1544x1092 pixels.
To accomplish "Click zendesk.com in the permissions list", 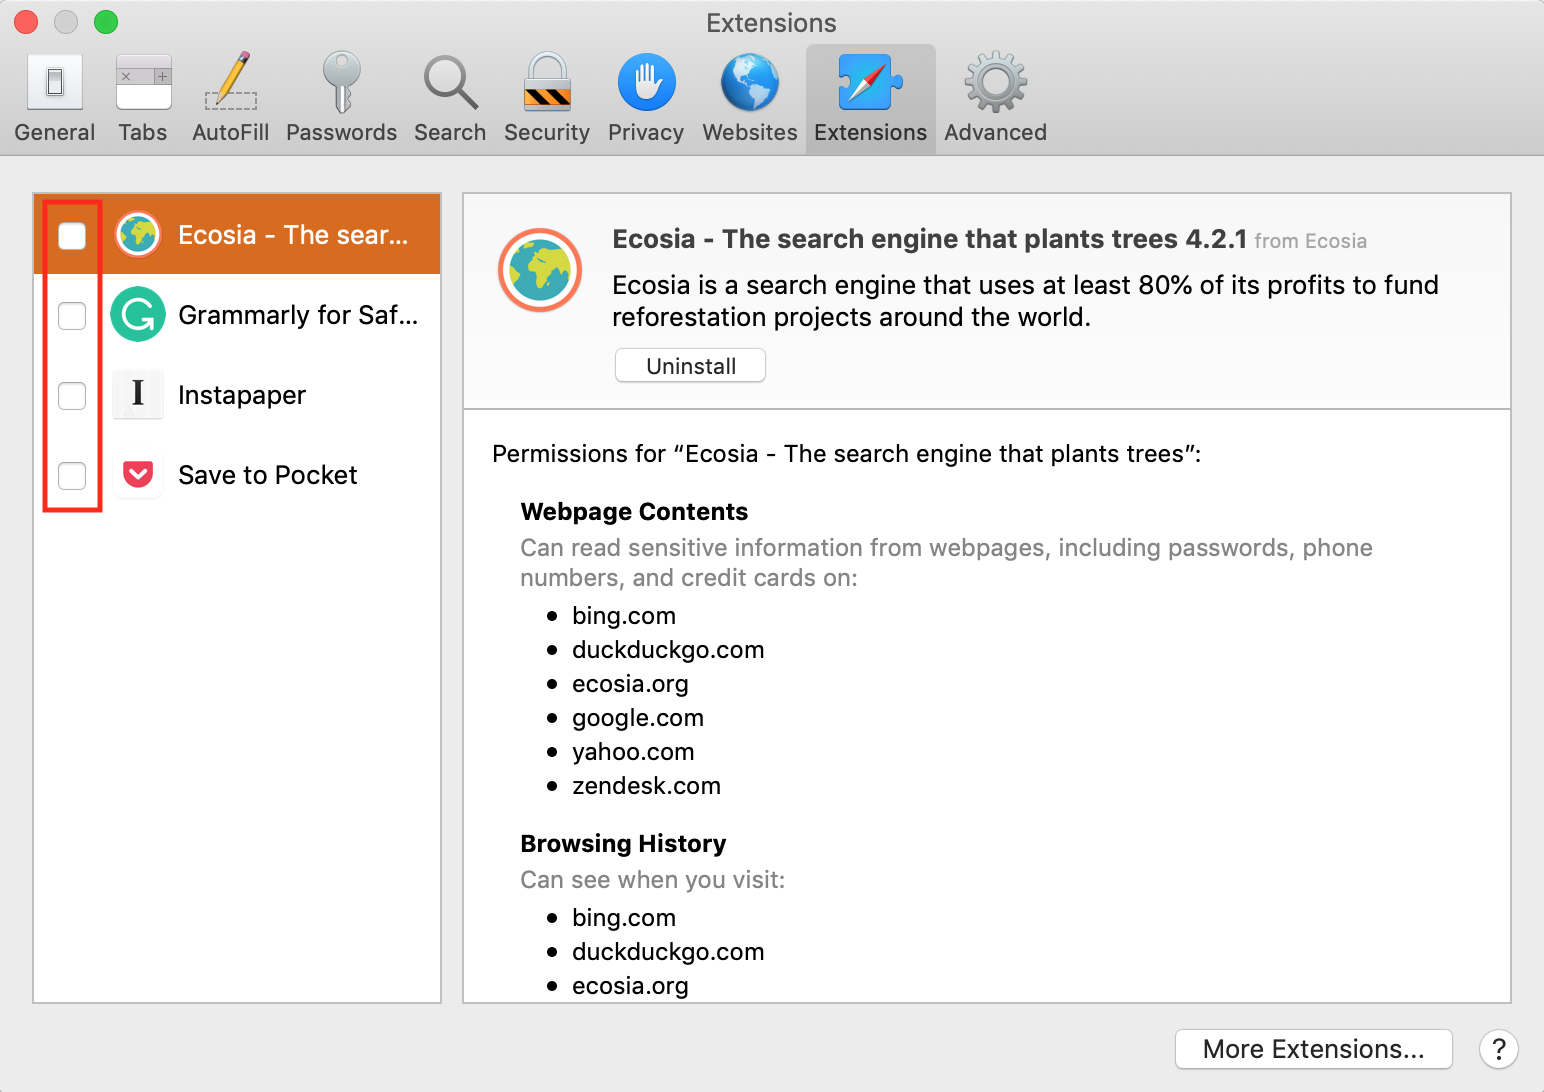I will (646, 786).
